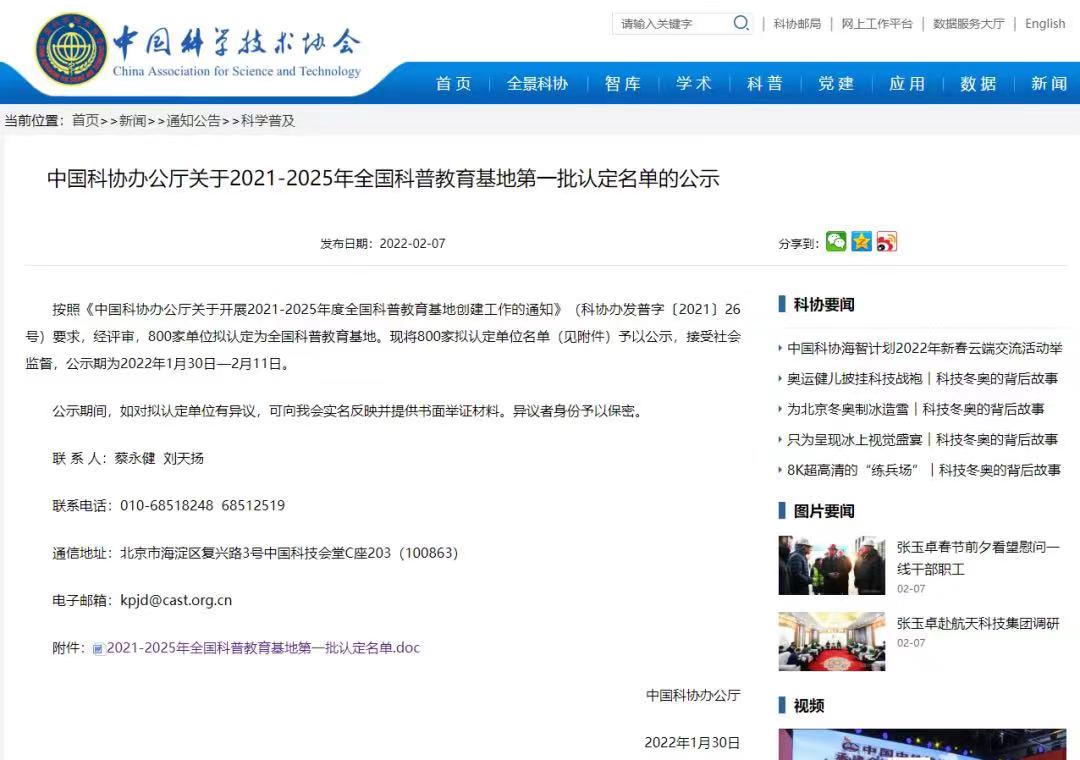This screenshot has width=1080, height=760.
Task: Open headline 张玉卓赴航天科技集团调研
Action: point(977,624)
